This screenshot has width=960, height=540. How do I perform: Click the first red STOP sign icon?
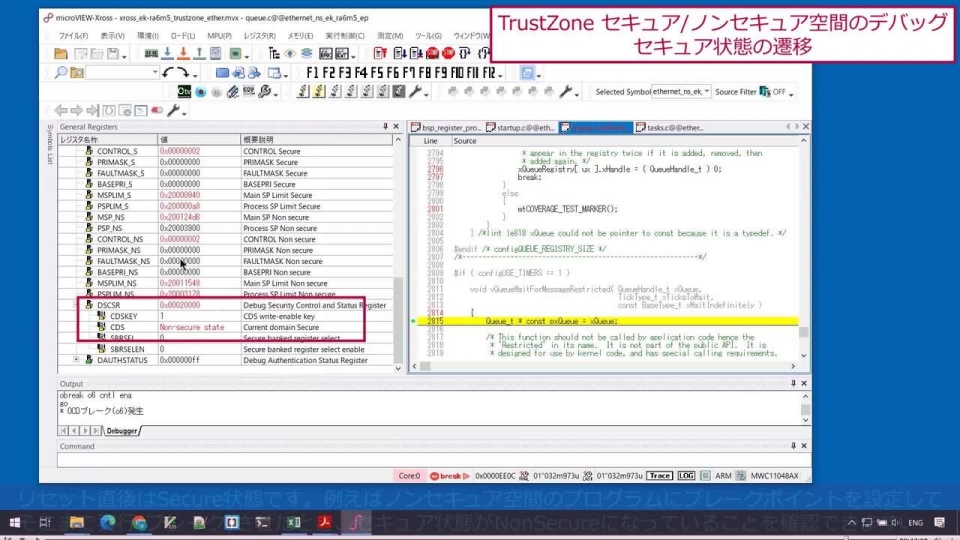tap(432, 54)
